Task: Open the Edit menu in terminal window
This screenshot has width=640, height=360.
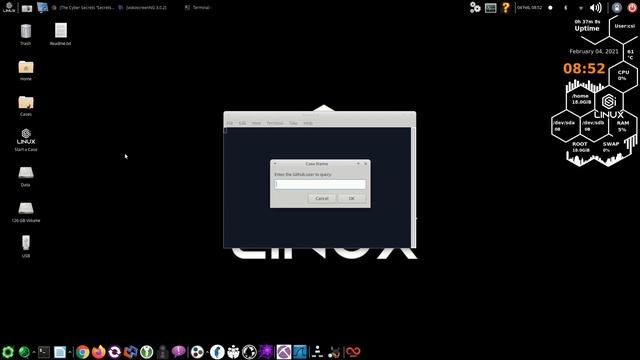Action: coord(242,123)
